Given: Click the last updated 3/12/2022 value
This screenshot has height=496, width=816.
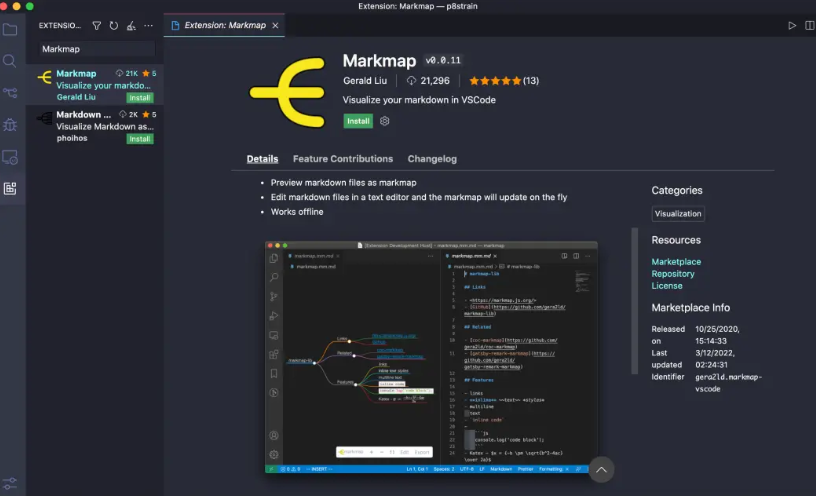Looking at the screenshot, I should (715, 359).
